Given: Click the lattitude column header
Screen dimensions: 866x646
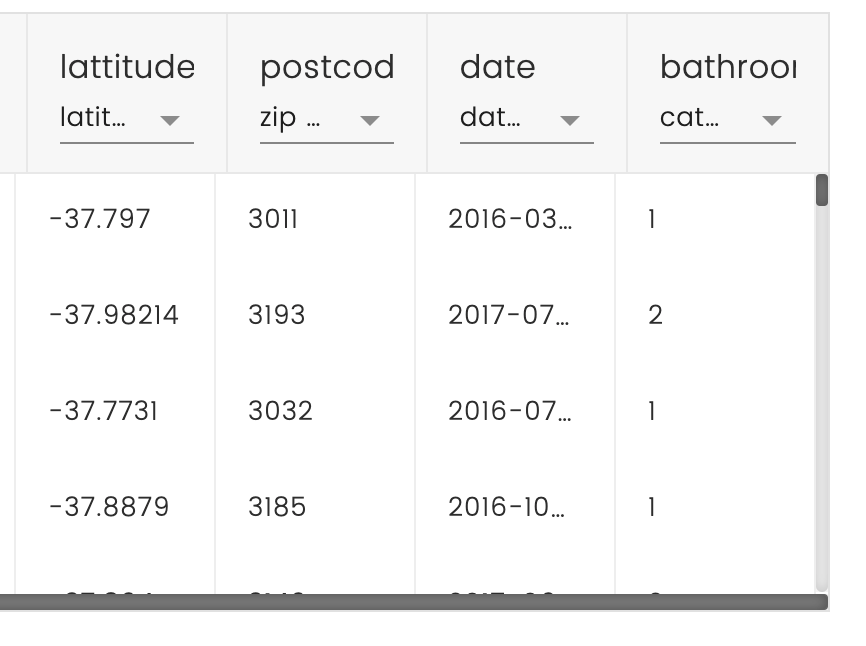Looking at the screenshot, I should pyautogui.click(x=128, y=67).
